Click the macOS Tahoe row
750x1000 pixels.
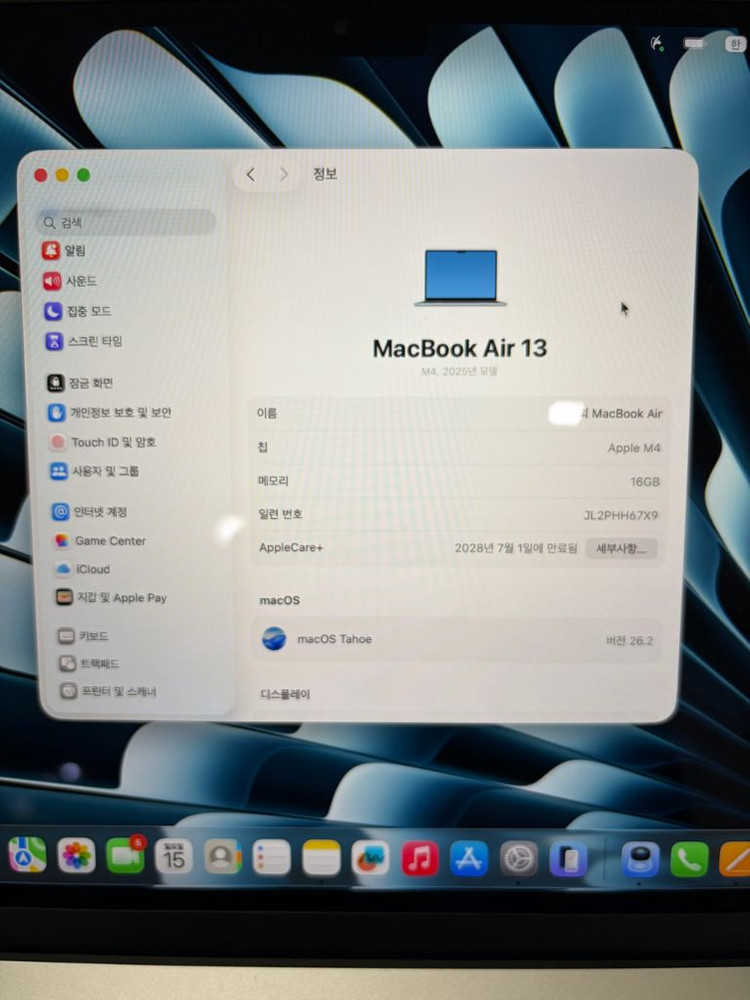coord(457,639)
